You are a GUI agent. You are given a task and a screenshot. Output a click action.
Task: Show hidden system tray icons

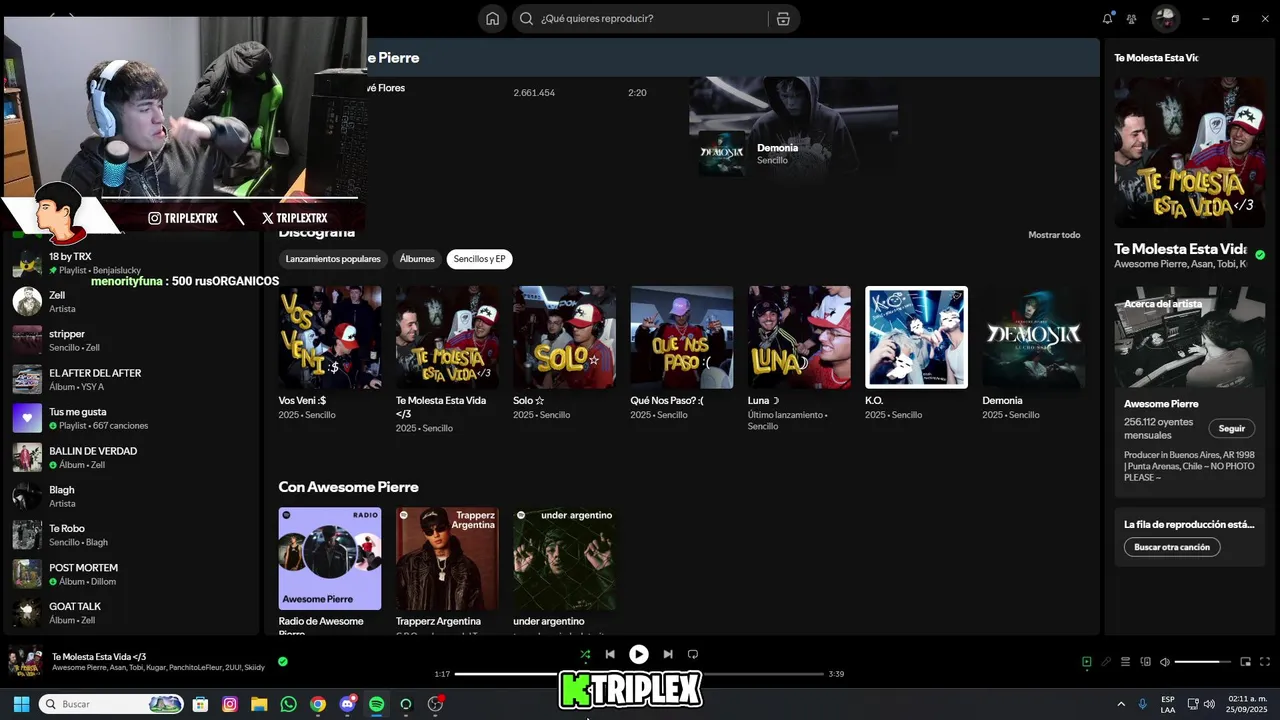1121,704
